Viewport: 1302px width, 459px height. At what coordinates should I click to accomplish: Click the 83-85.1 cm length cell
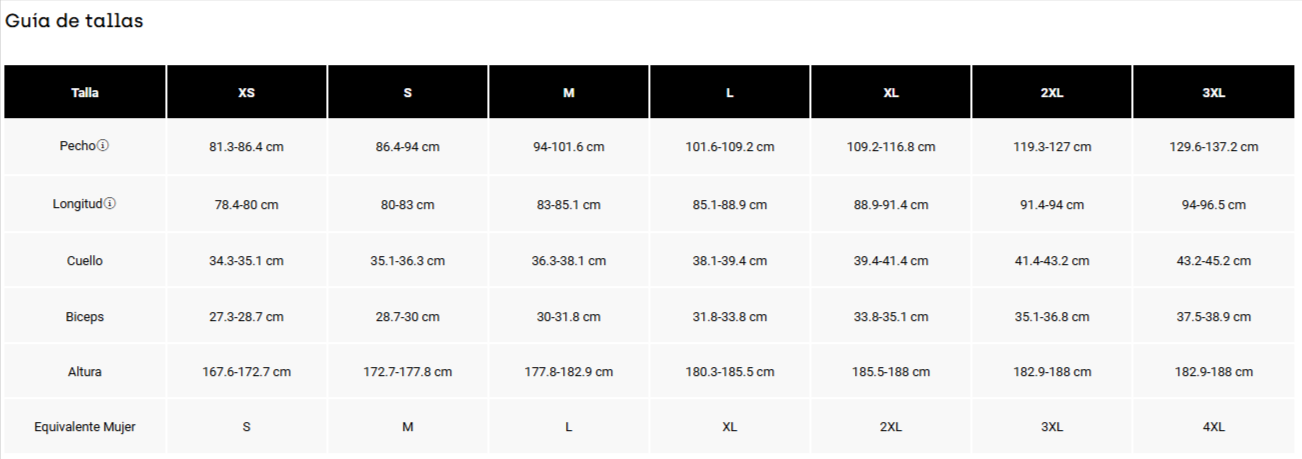click(569, 205)
